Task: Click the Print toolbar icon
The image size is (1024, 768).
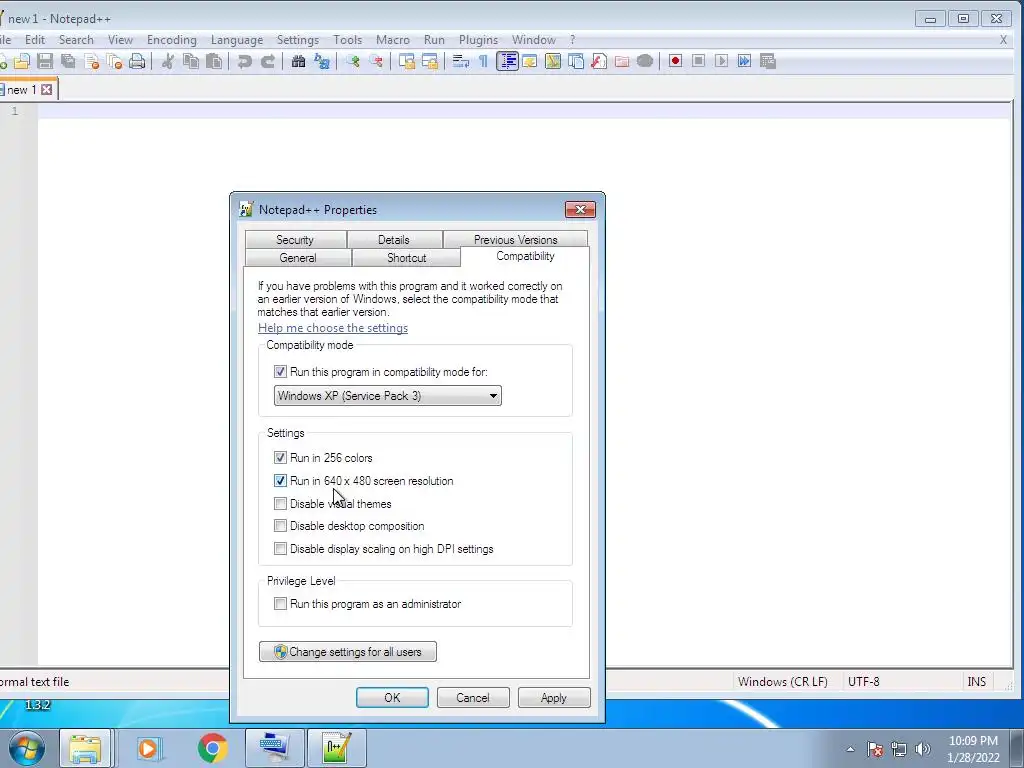Action: (137, 61)
